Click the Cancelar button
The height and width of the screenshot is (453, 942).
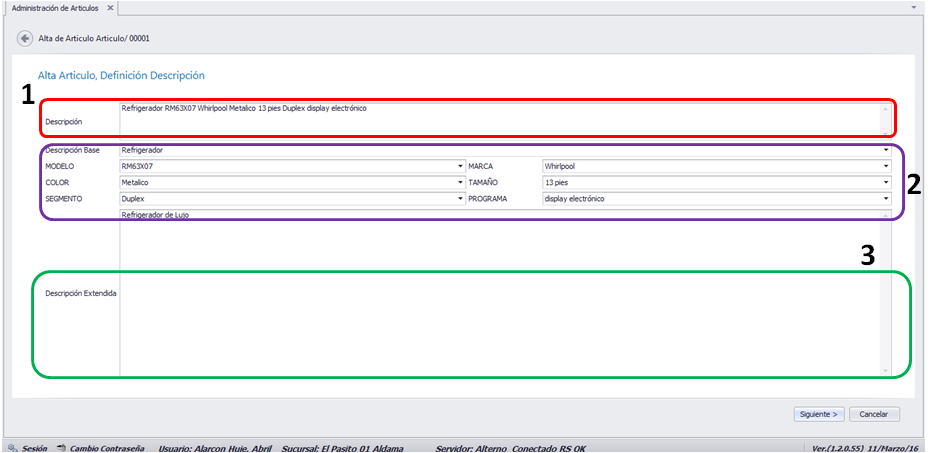tap(874, 415)
